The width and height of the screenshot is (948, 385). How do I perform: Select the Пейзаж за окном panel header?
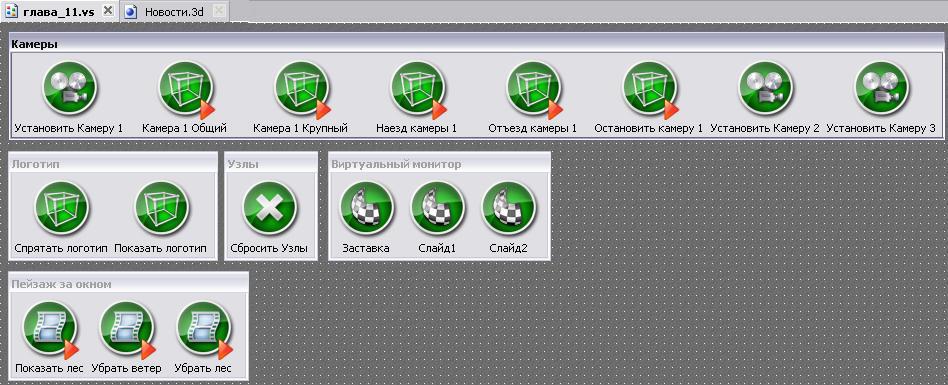[x=128, y=283]
